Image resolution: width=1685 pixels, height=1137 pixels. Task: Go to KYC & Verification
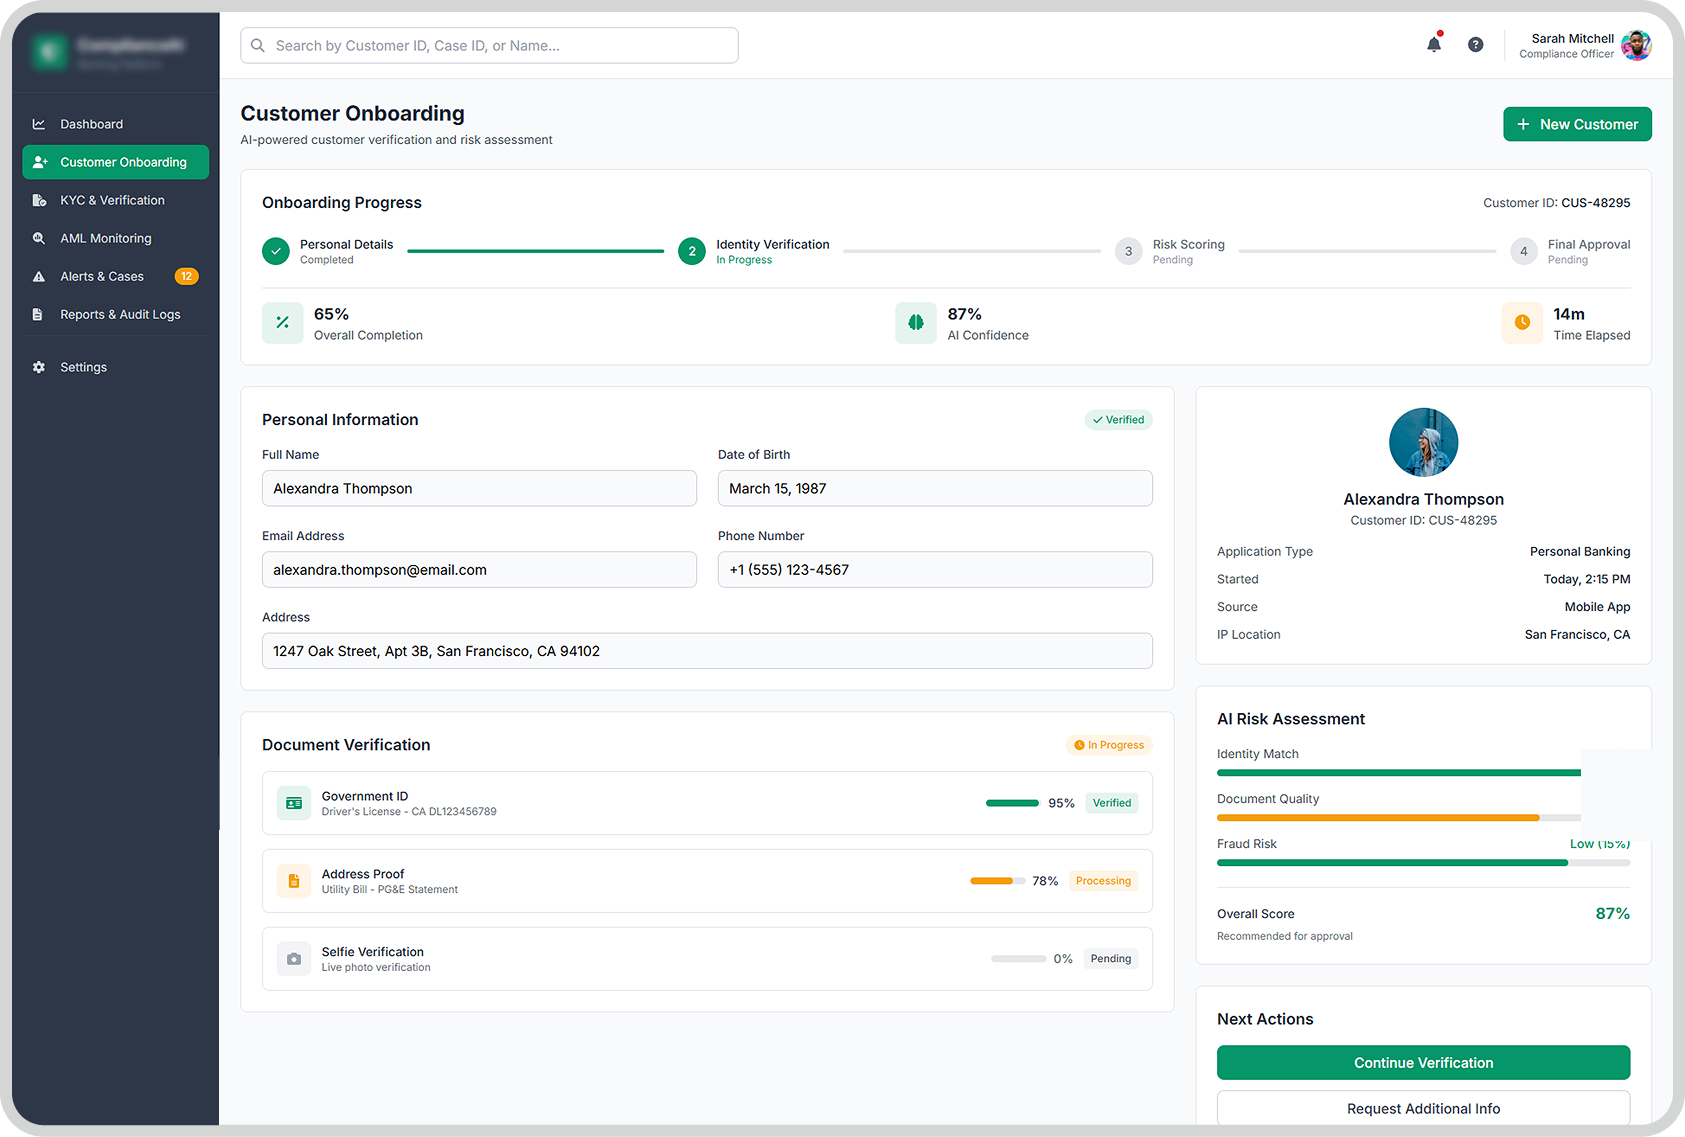pos(116,200)
